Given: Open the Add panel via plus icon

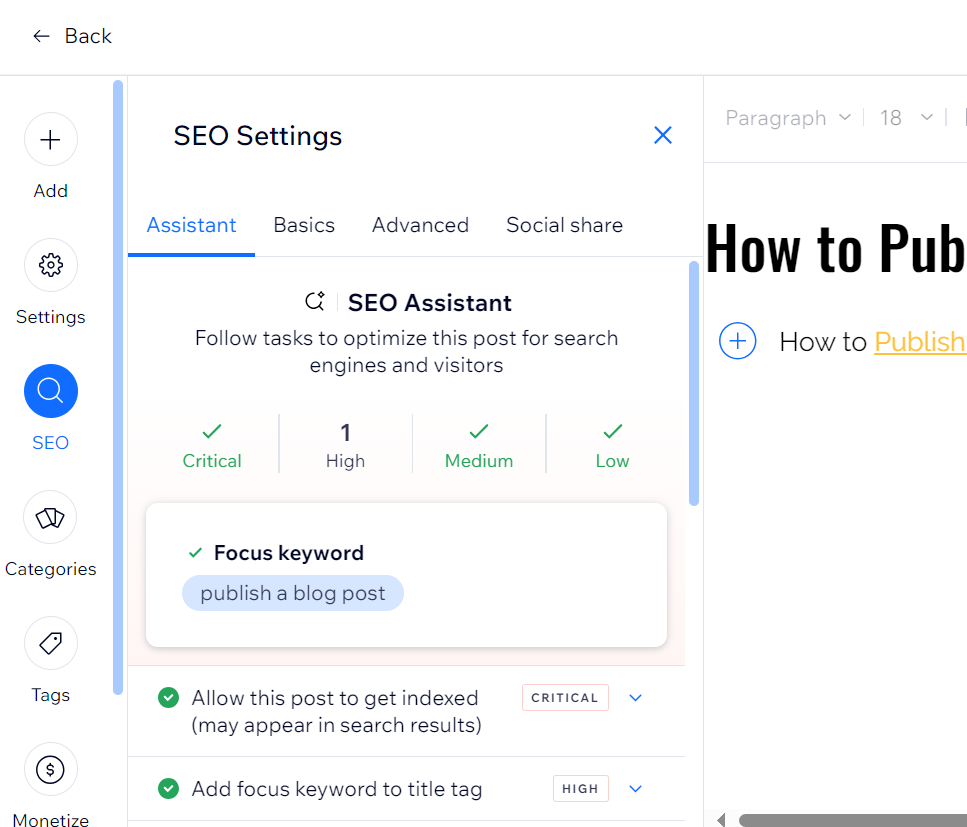Looking at the screenshot, I should click(x=50, y=139).
